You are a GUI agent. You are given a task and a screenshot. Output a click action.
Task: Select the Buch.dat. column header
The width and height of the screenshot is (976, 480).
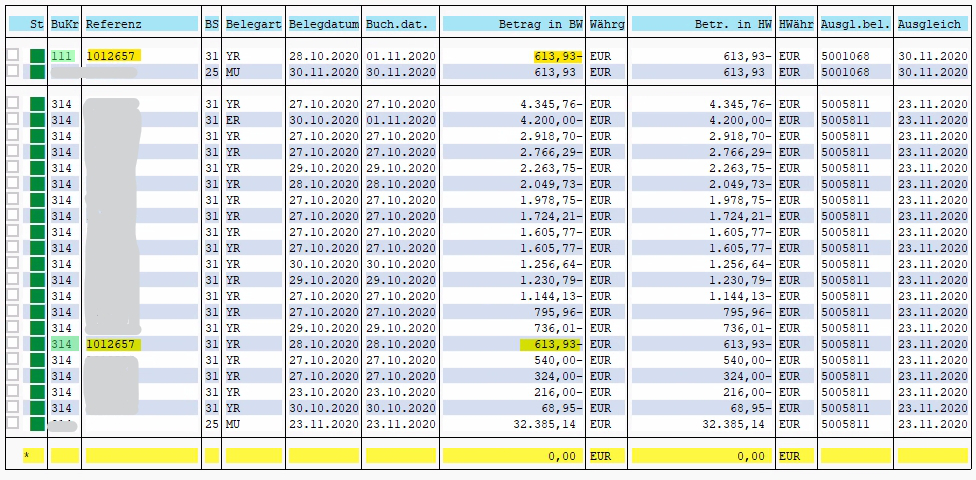[399, 23]
